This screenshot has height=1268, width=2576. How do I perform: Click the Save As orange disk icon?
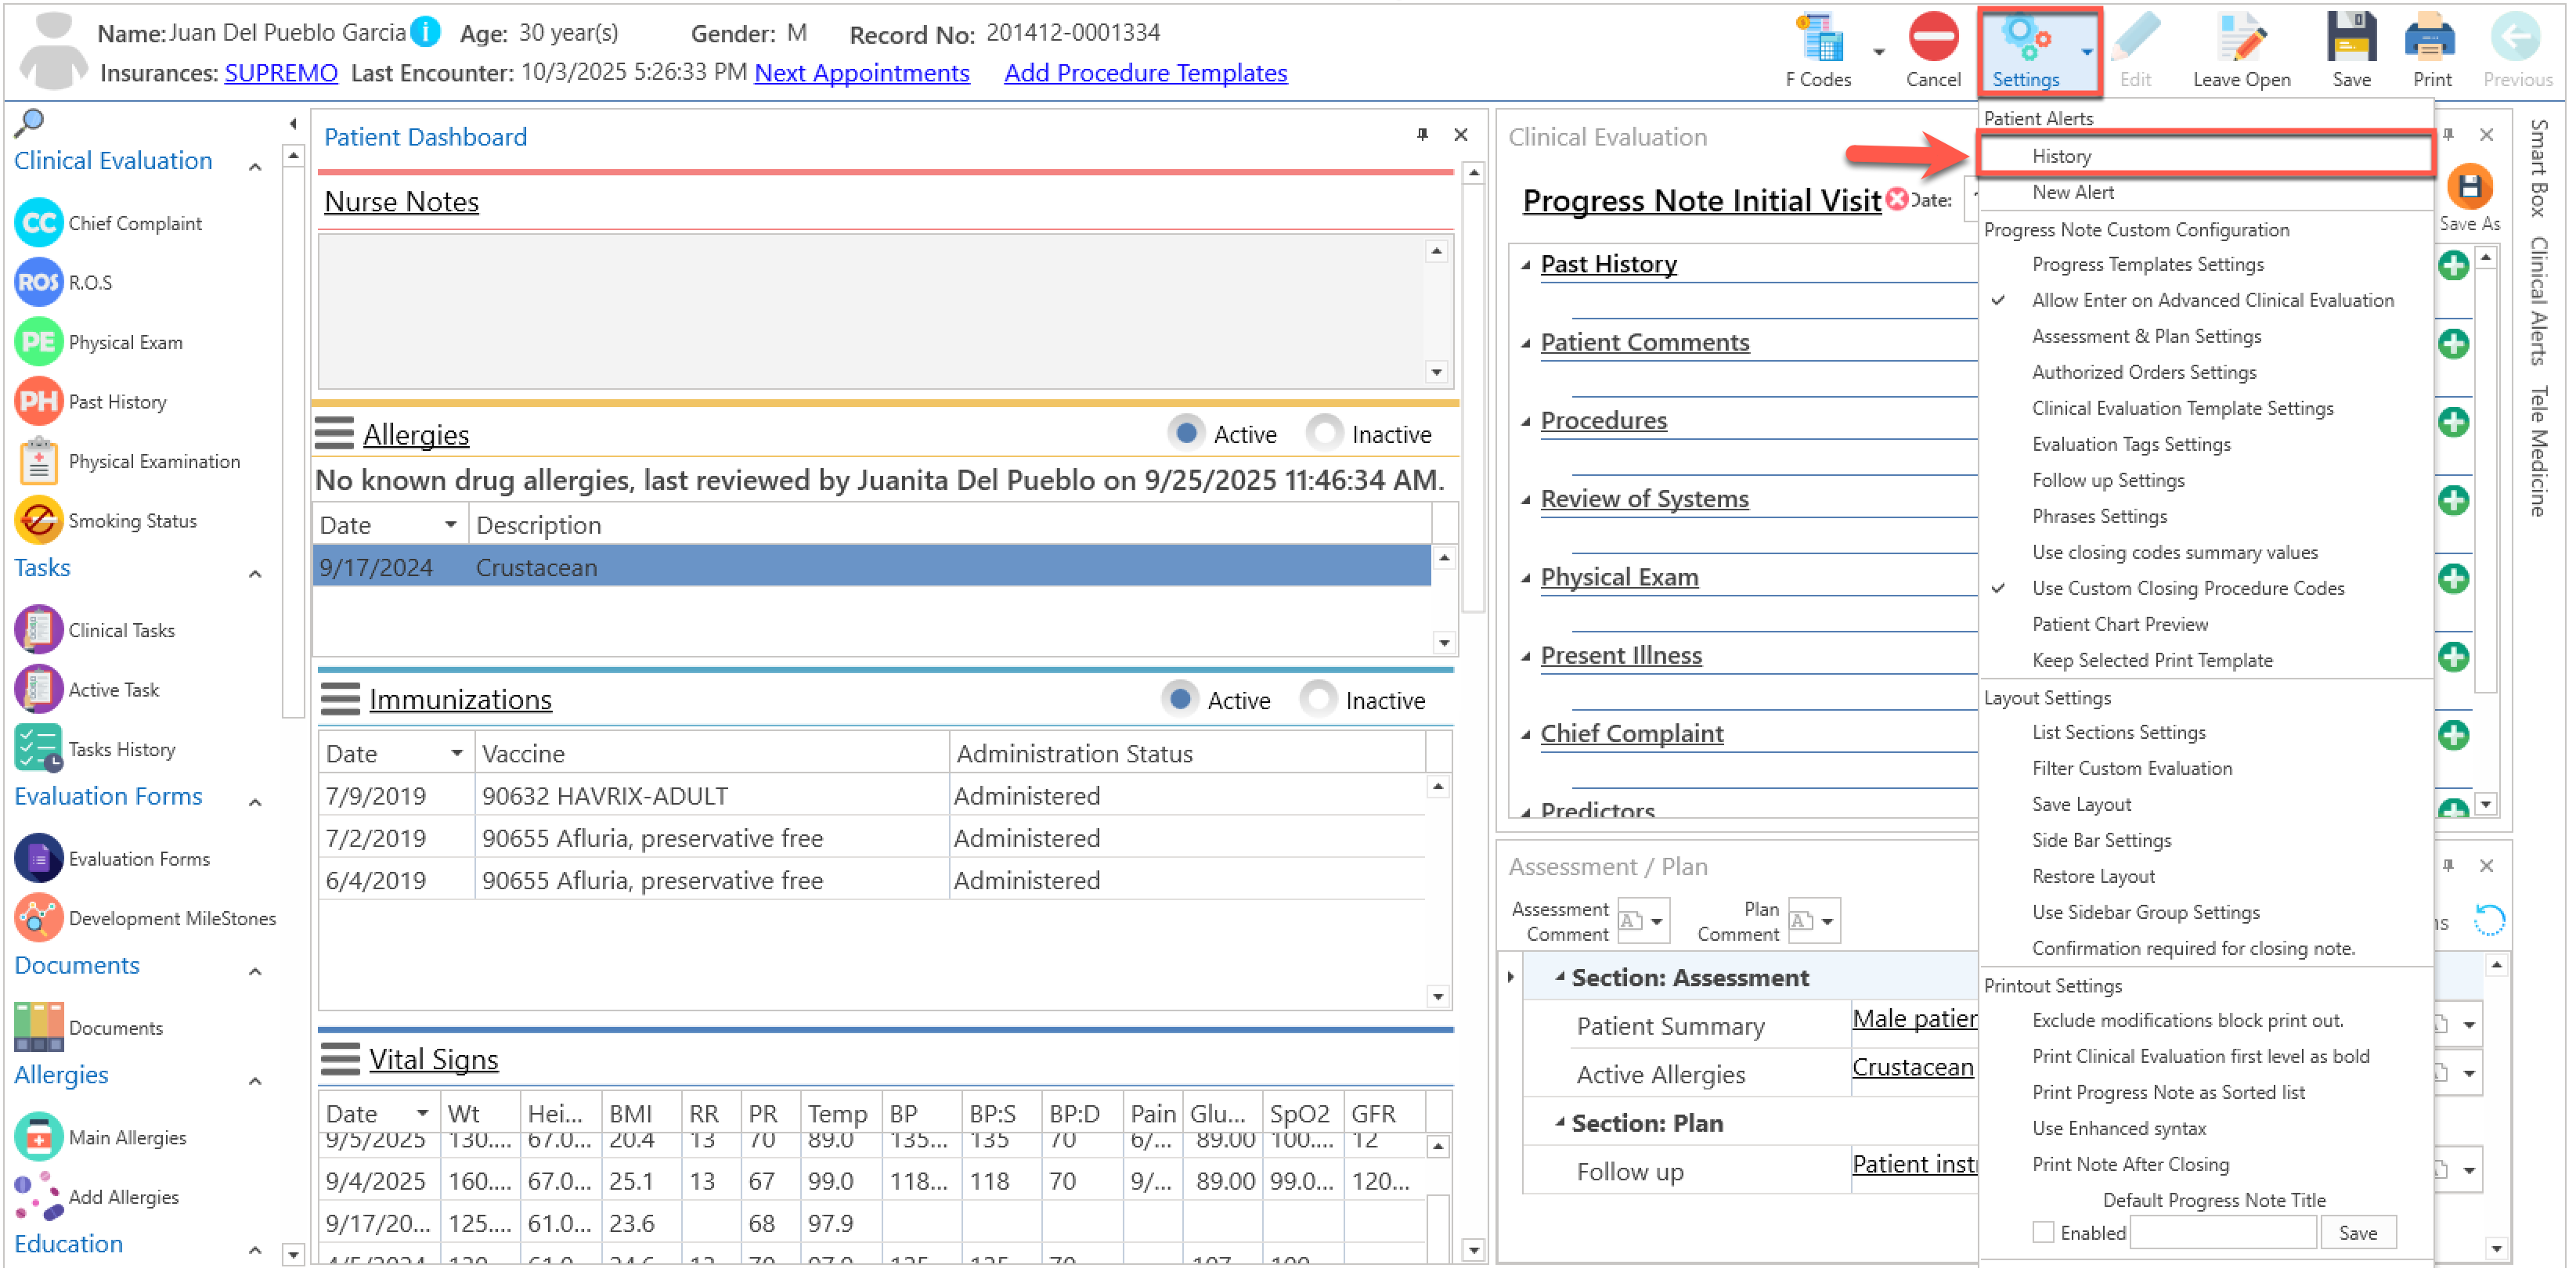tap(2469, 187)
